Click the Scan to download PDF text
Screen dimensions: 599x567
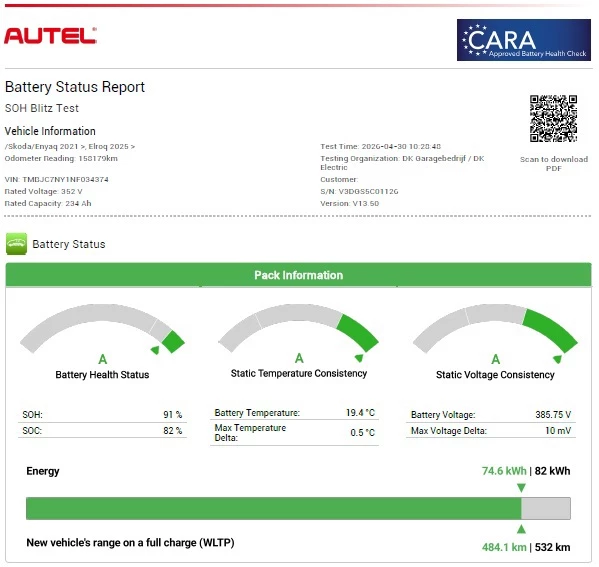pos(554,164)
